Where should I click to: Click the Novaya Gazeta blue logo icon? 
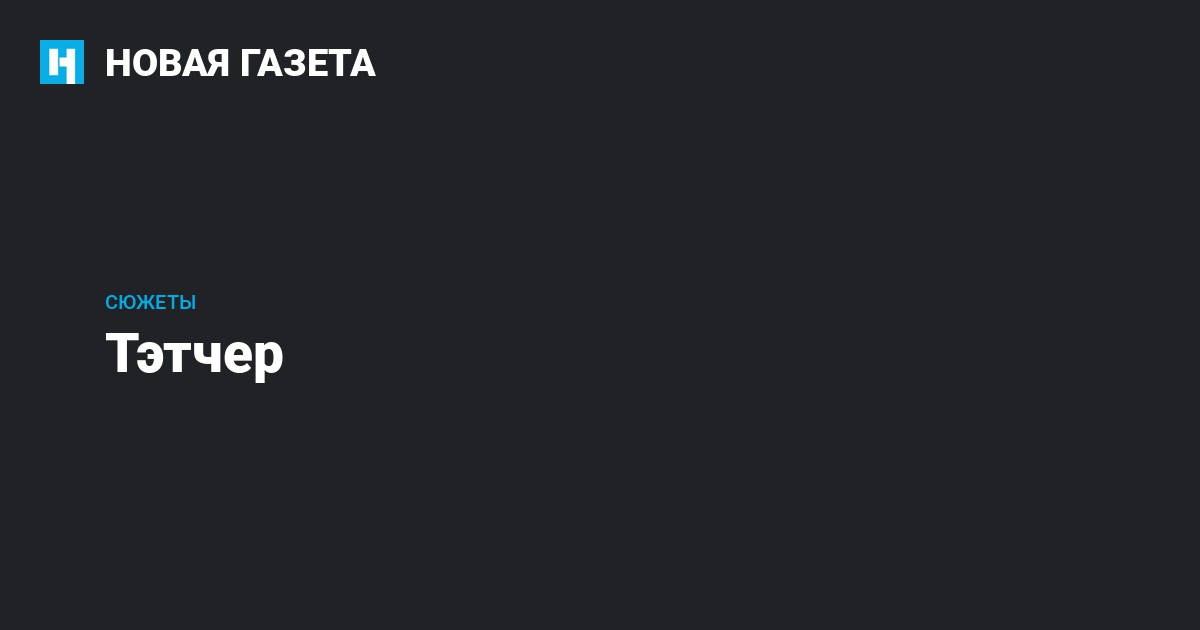(x=62, y=62)
